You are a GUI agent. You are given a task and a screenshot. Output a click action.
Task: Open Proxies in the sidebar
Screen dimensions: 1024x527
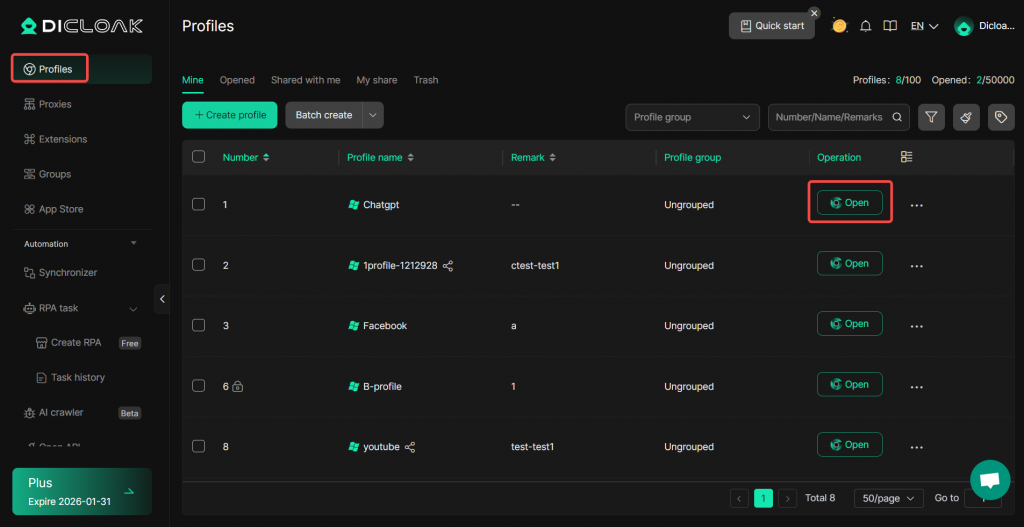click(55, 104)
